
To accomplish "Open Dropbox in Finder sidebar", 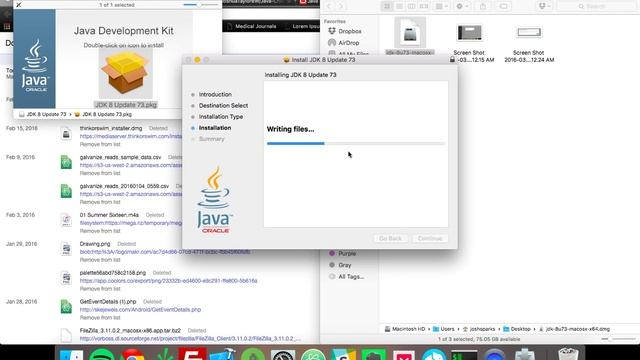I will click(x=345, y=31).
